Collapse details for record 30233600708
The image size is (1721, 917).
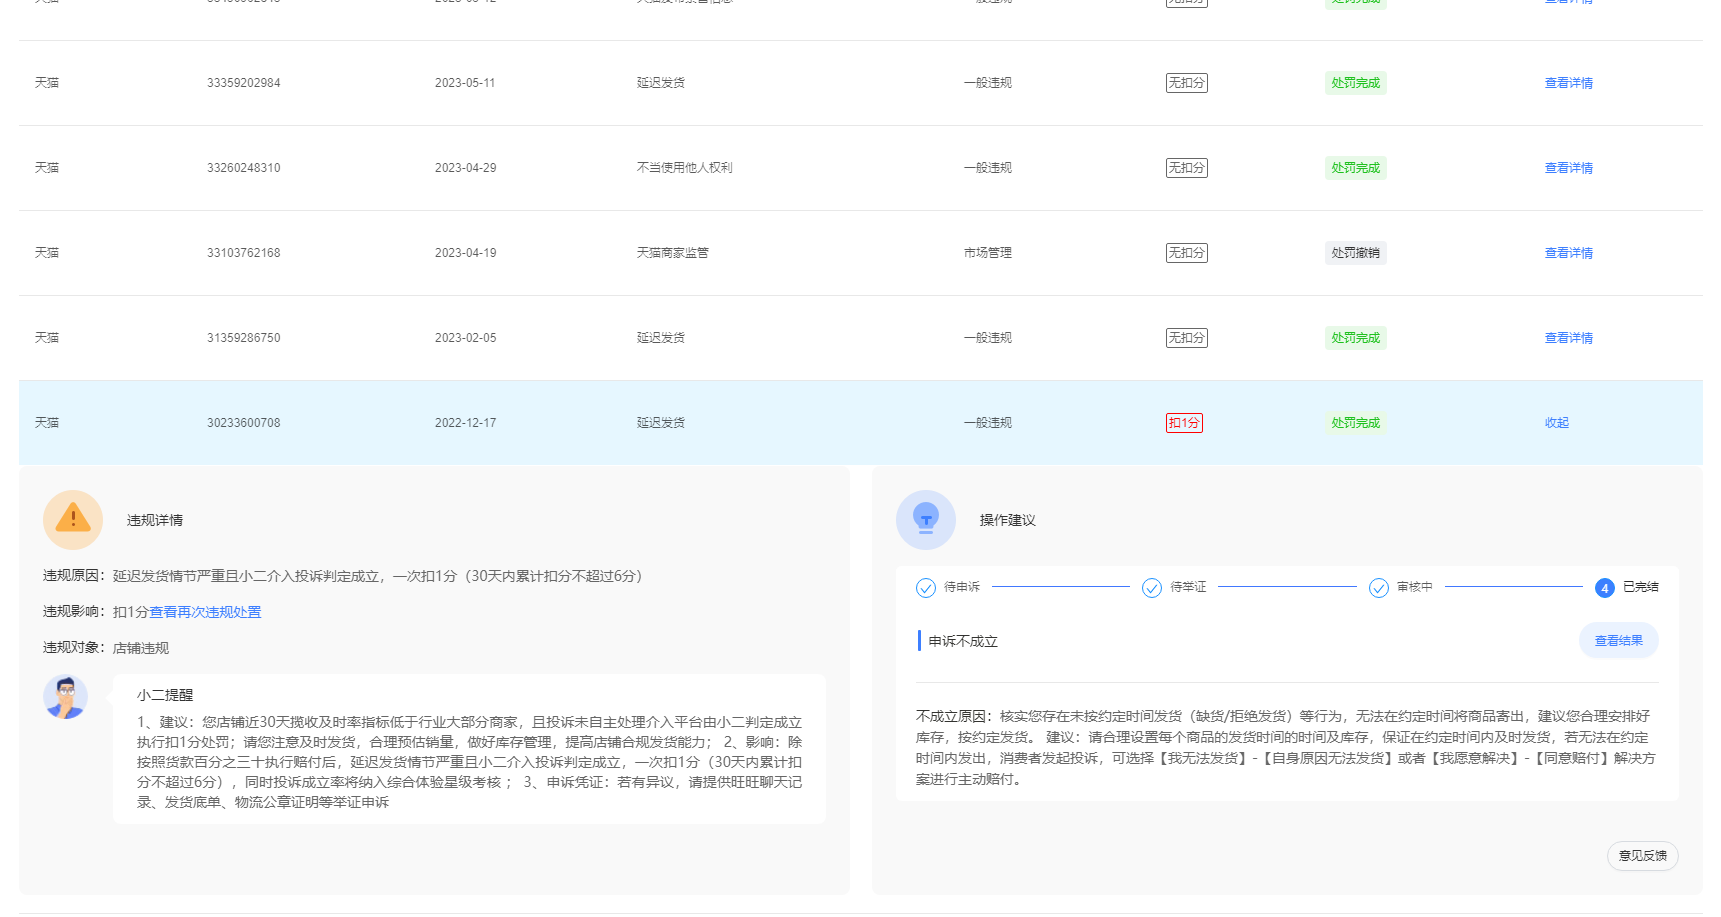(x=1557, y=423)
